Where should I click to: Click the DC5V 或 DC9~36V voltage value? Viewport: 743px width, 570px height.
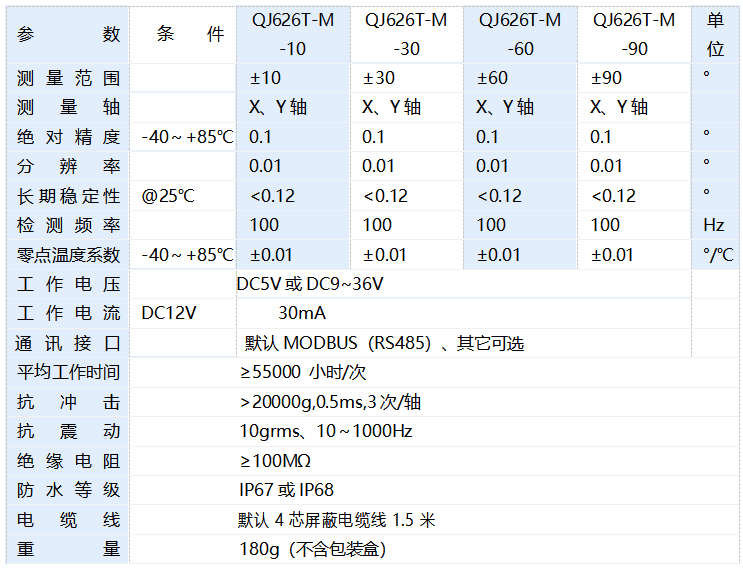tap(309, 285)
